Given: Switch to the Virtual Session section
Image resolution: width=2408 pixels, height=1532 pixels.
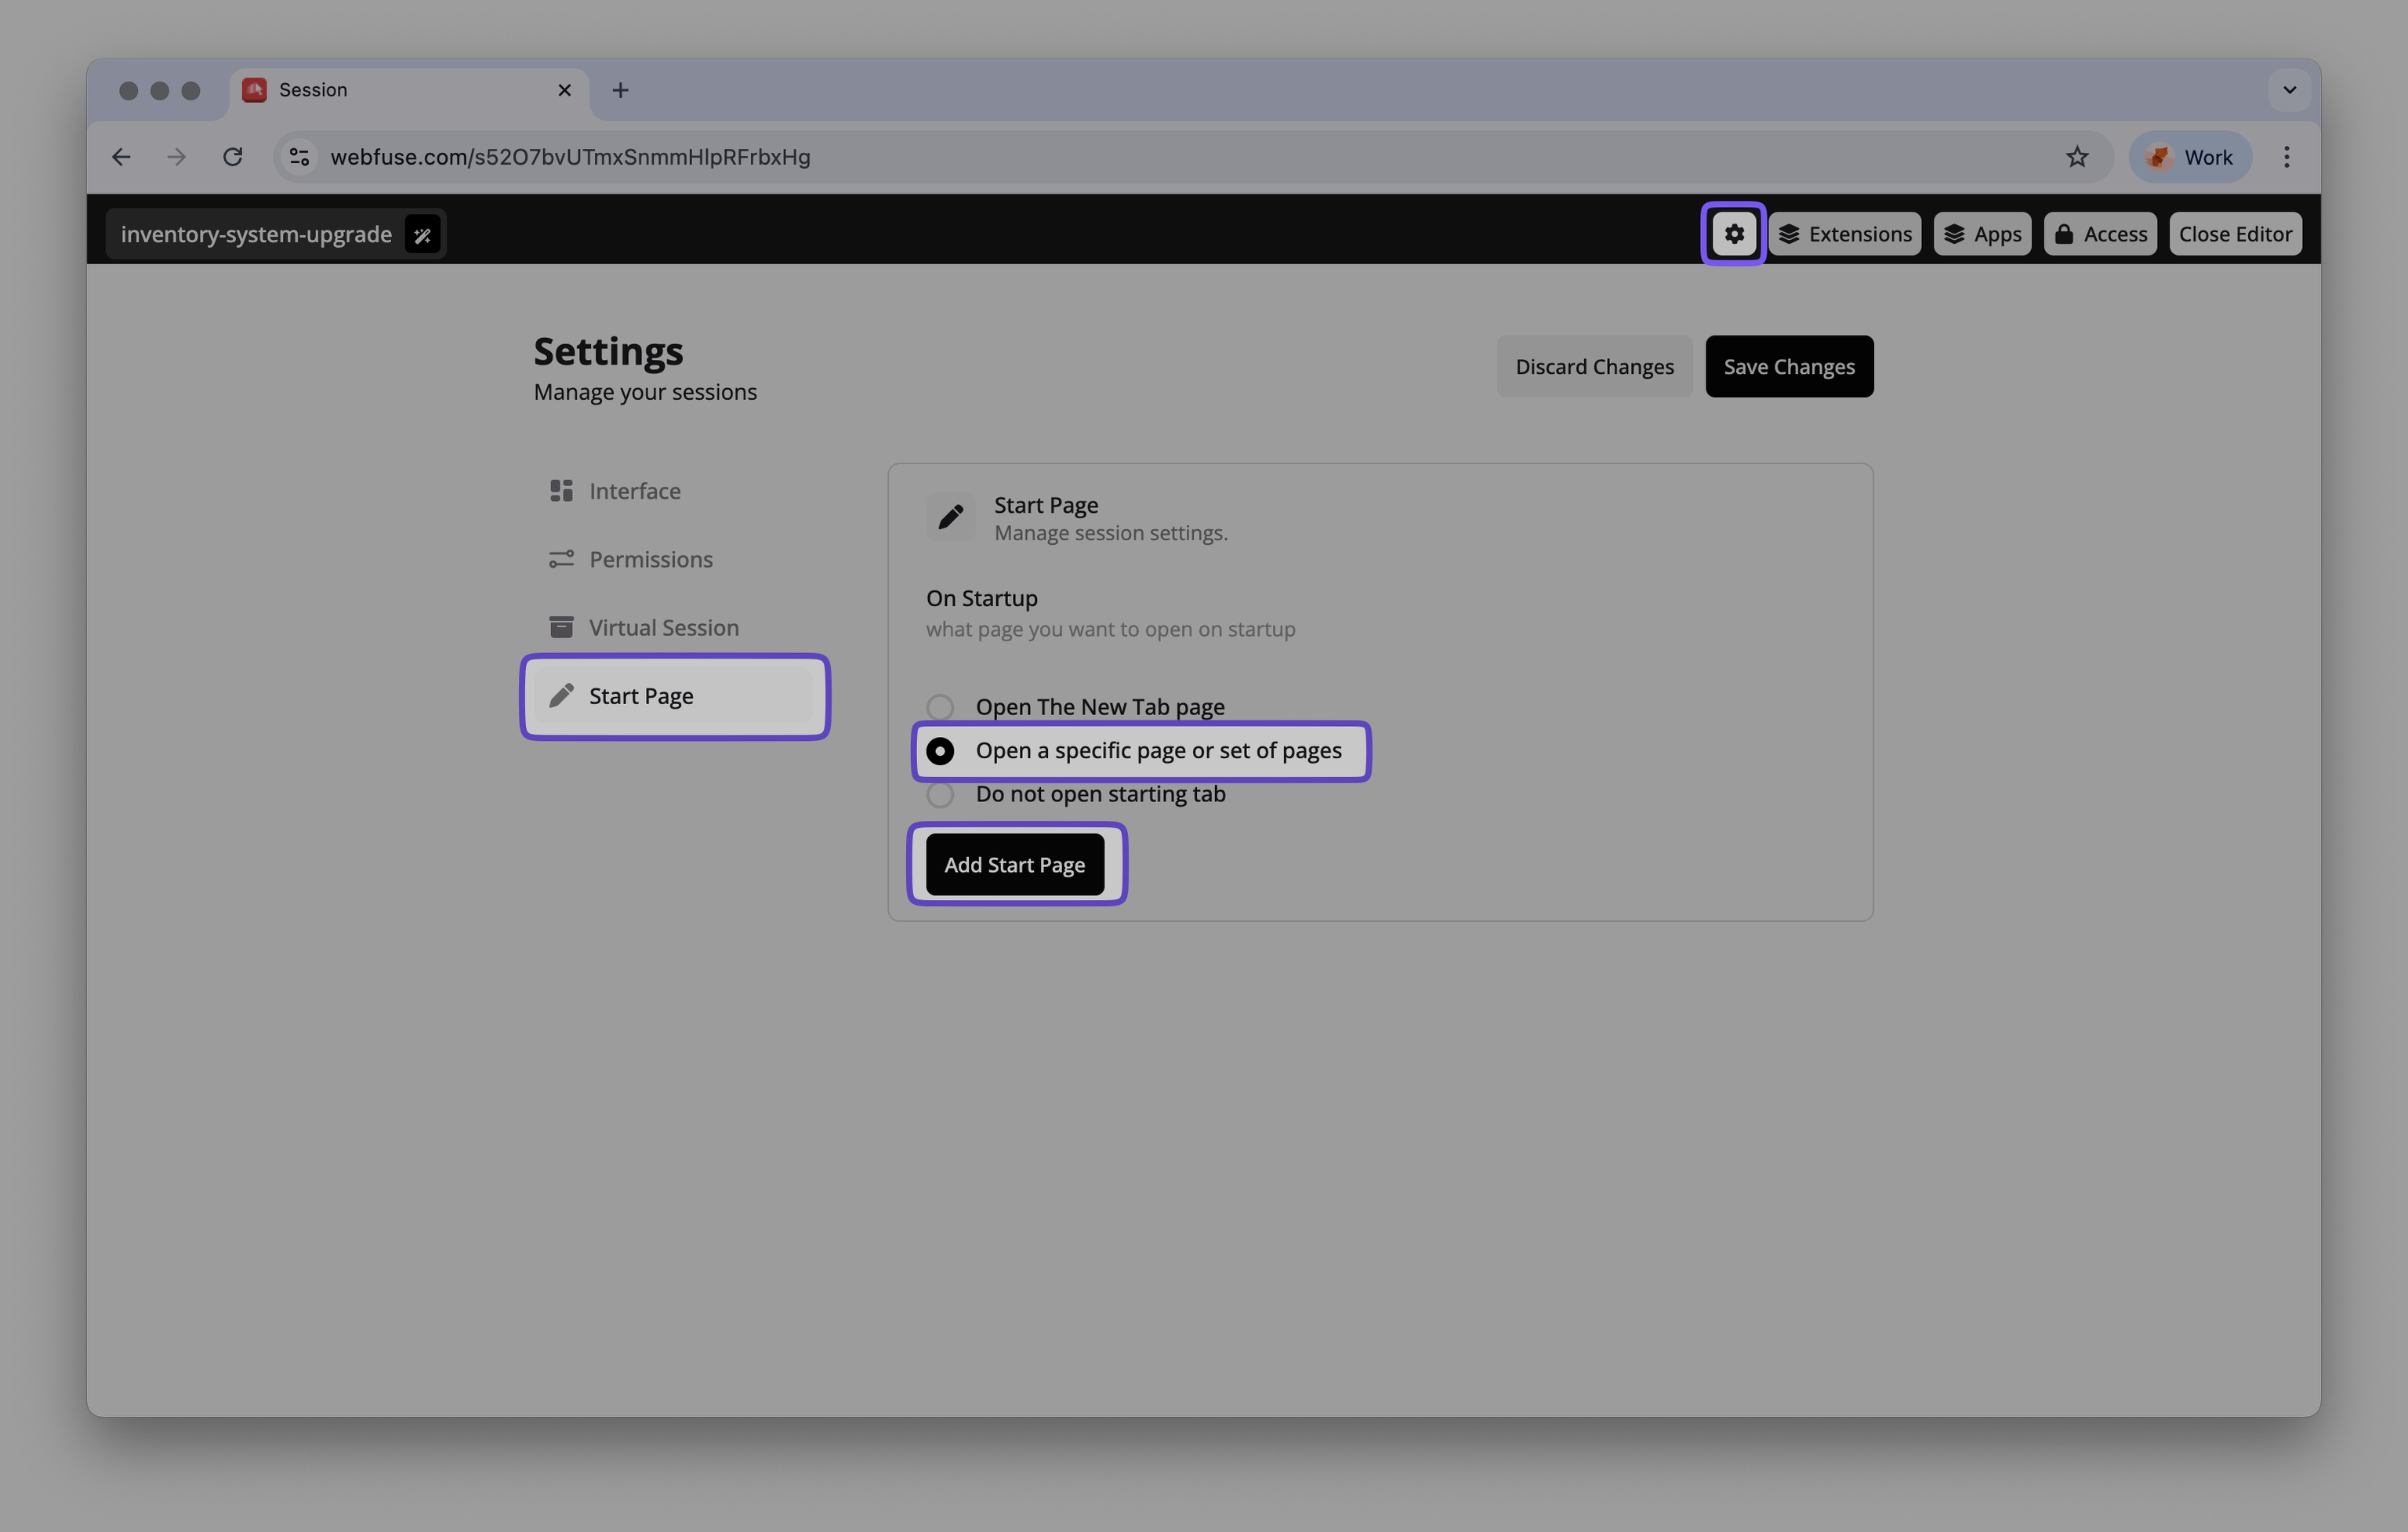Looking at the screenshot, I should [663, 627].
